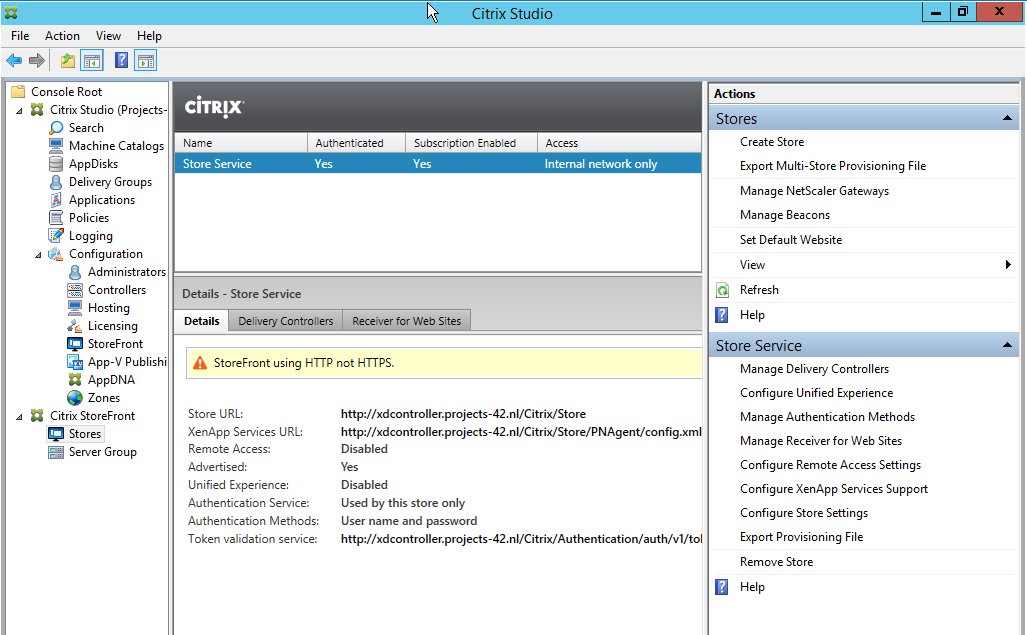Click the Help icon under Store Service actions
1027x635 pixels.
click(x=722, y=587)
